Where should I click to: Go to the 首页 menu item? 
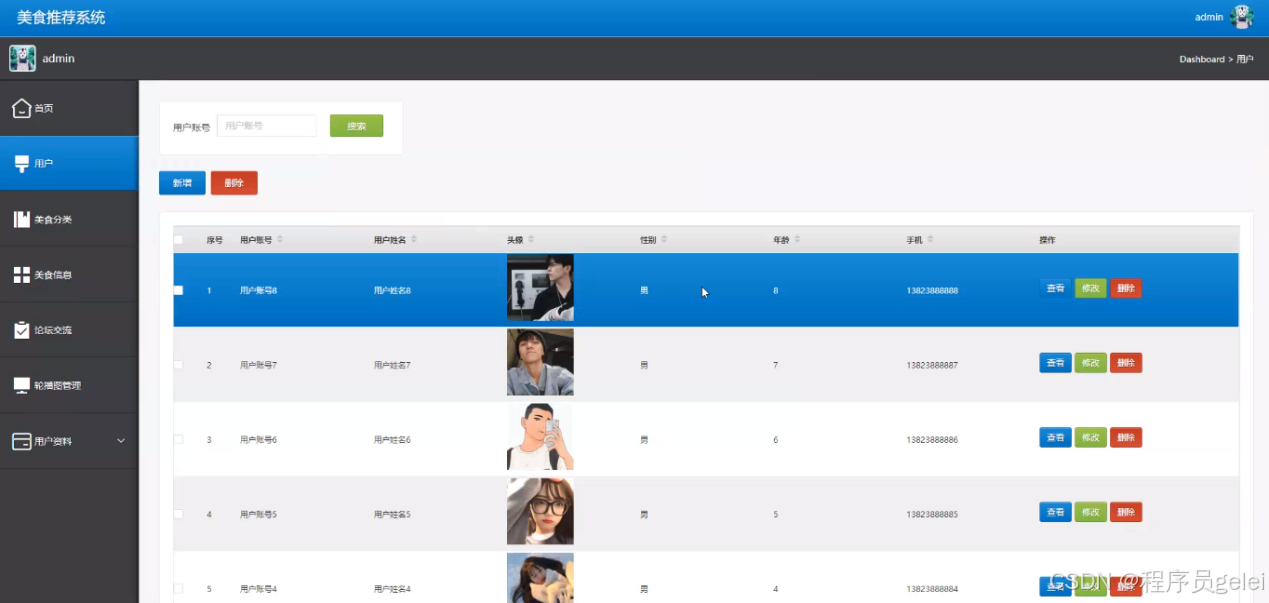click(69, 108)
